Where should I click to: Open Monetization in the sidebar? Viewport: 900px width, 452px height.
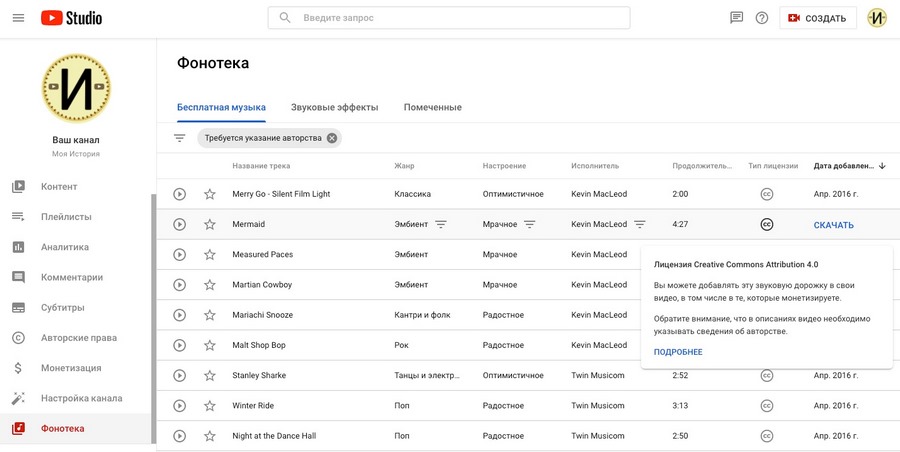(70, 368)
